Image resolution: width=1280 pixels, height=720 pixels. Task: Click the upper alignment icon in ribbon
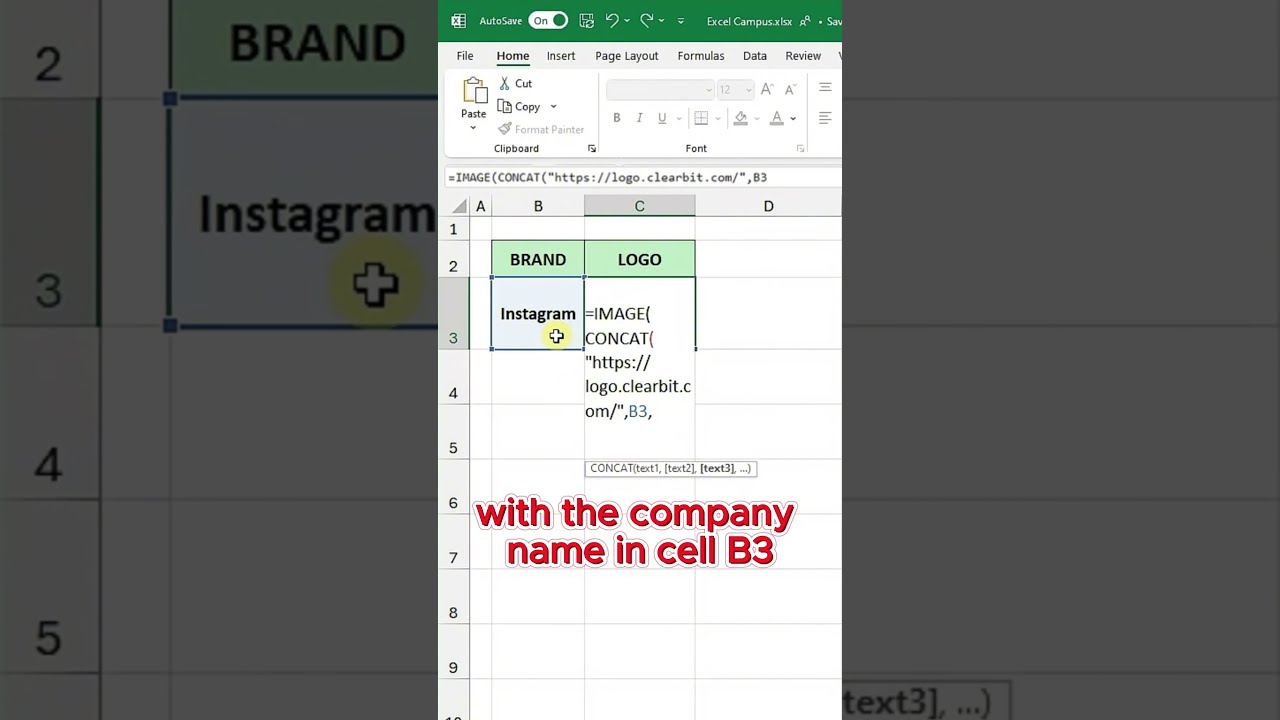click(825, 88)
